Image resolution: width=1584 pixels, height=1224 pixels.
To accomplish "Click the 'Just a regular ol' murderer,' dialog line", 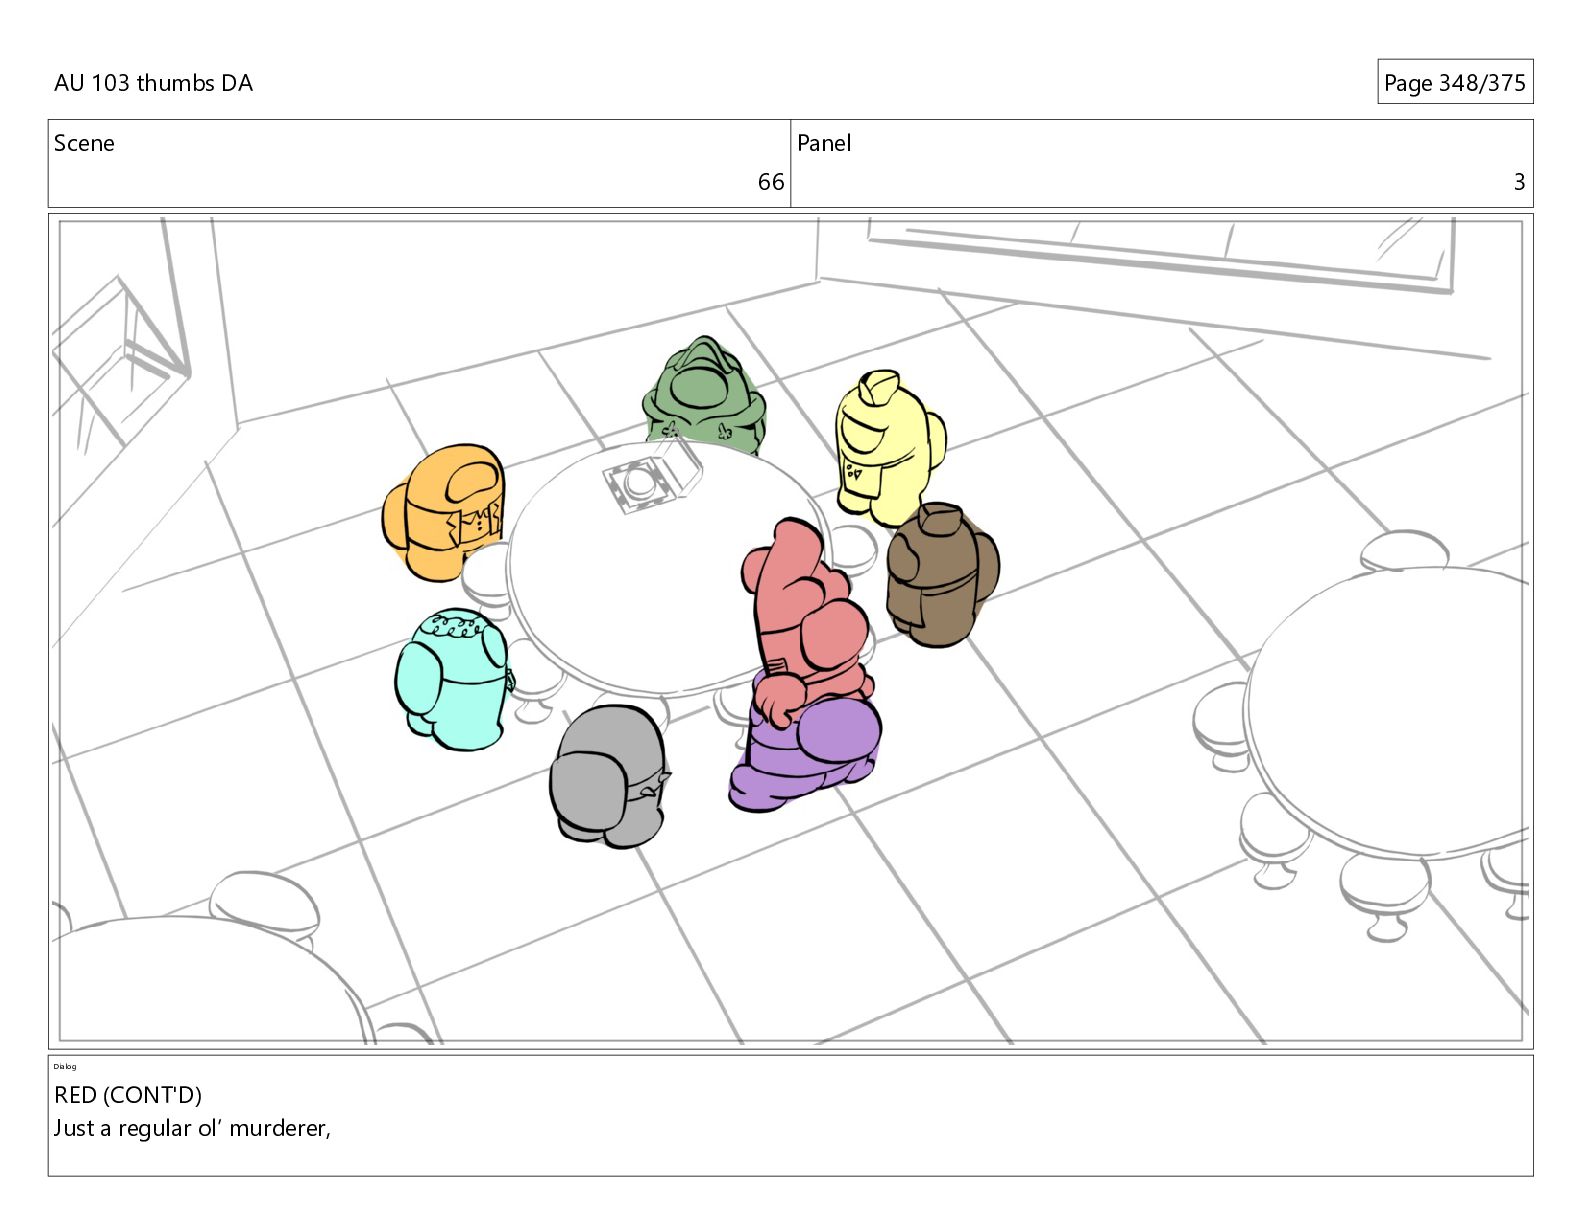I will [192, 1128].
